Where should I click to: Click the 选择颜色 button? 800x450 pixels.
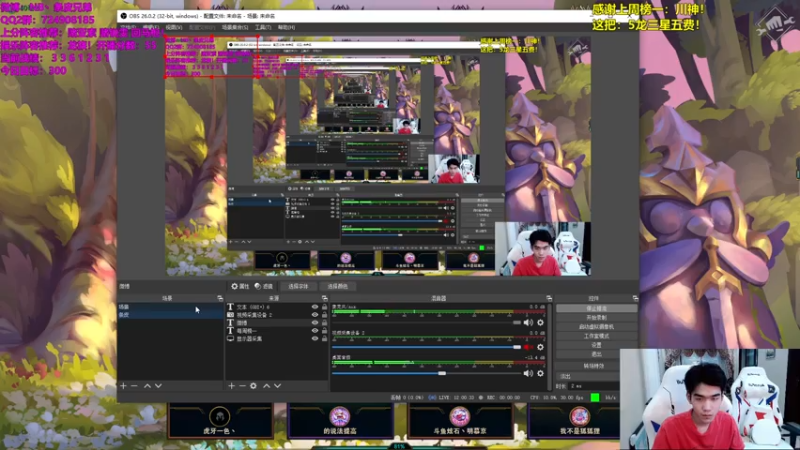pos(337,286)
